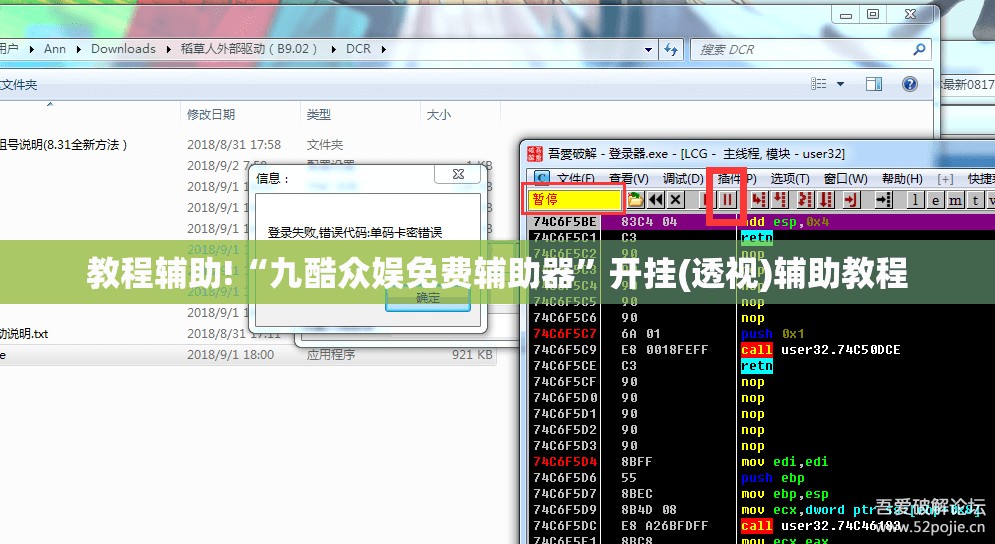Click the debugger window's red title-bar icon

pos(535,154)
